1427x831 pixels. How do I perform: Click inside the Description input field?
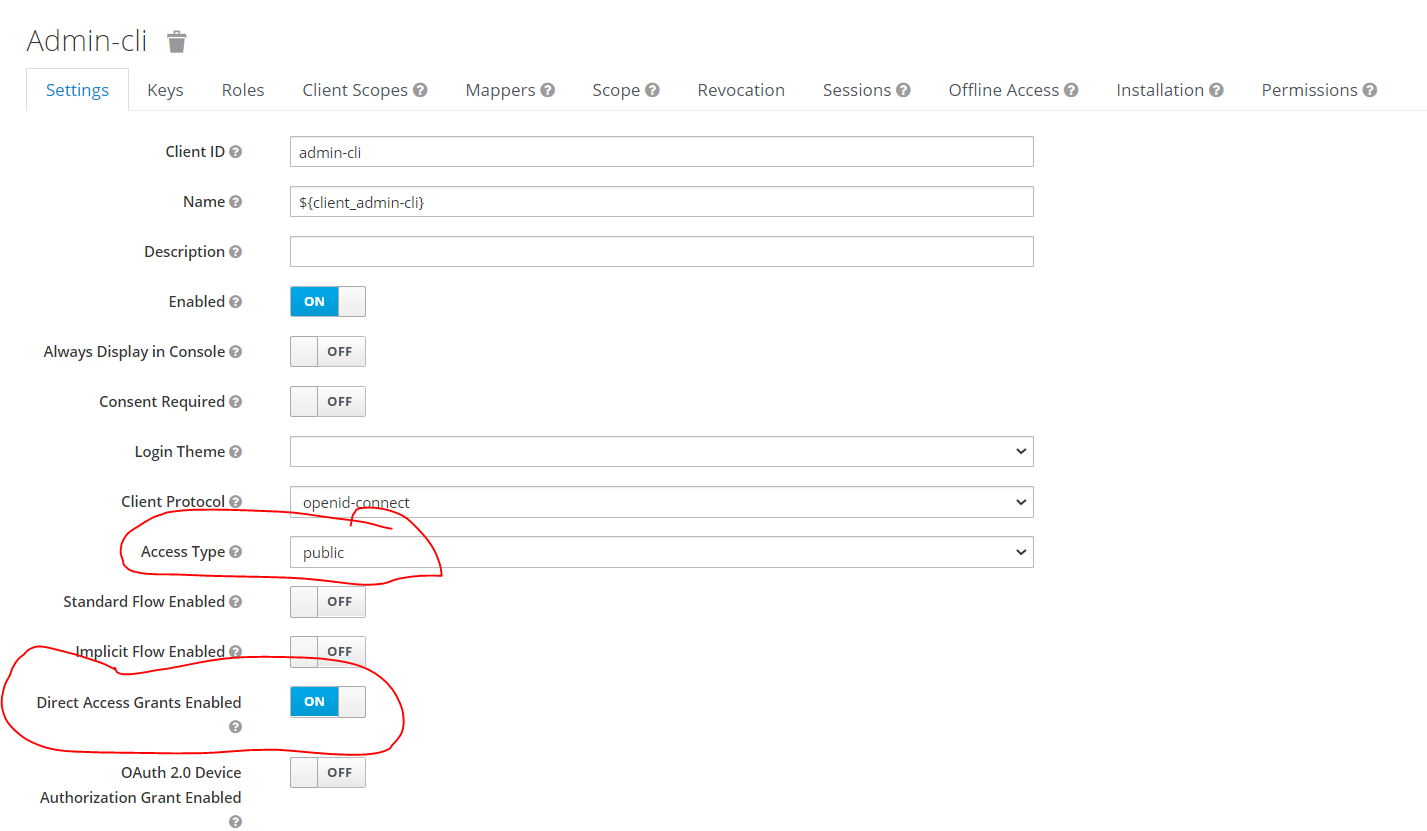click(x=660, y=251)
